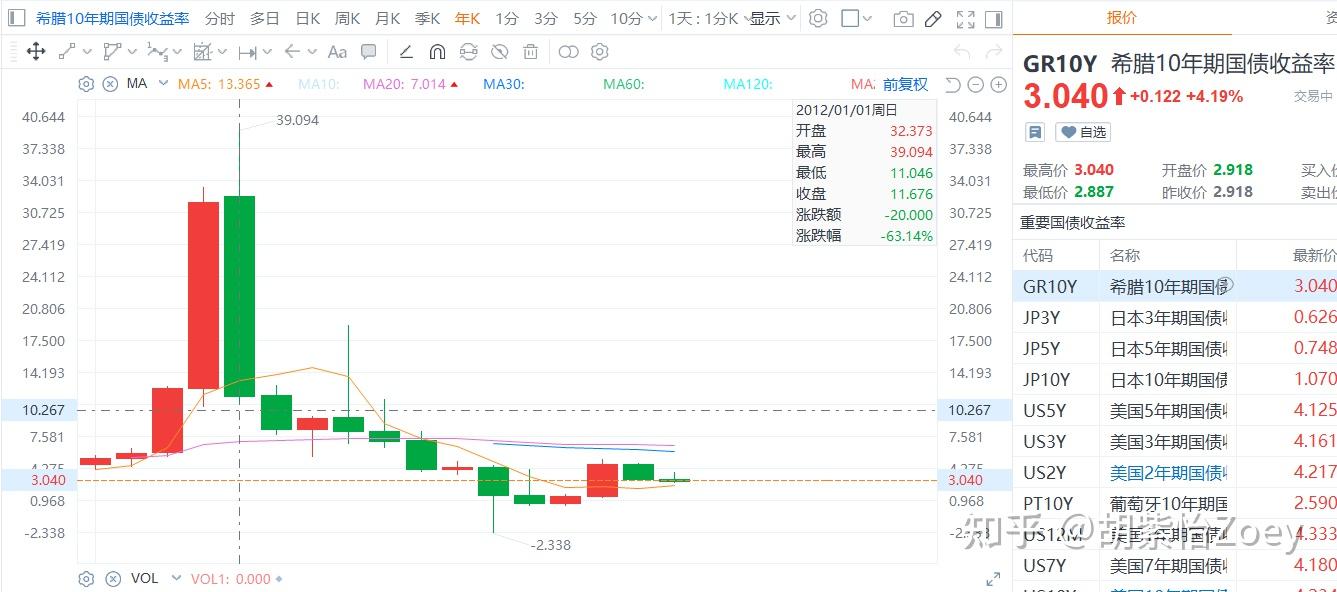This screenshot has width=1337, height=592.
Task: Open the 报价 tab in right panel
Action: [x=1121, y=17]
